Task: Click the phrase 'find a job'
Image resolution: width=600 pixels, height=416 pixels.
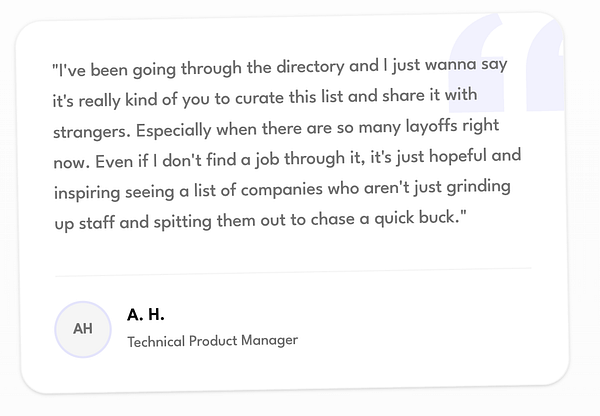Action: (x=243, y=159)
